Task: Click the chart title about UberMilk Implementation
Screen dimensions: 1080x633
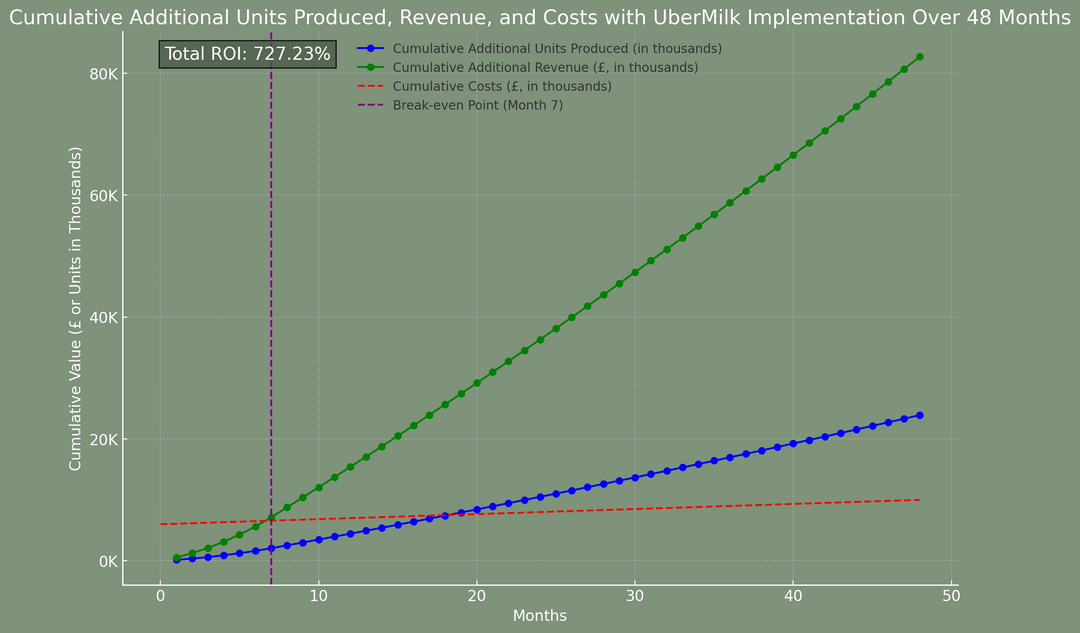Action: 539,17
